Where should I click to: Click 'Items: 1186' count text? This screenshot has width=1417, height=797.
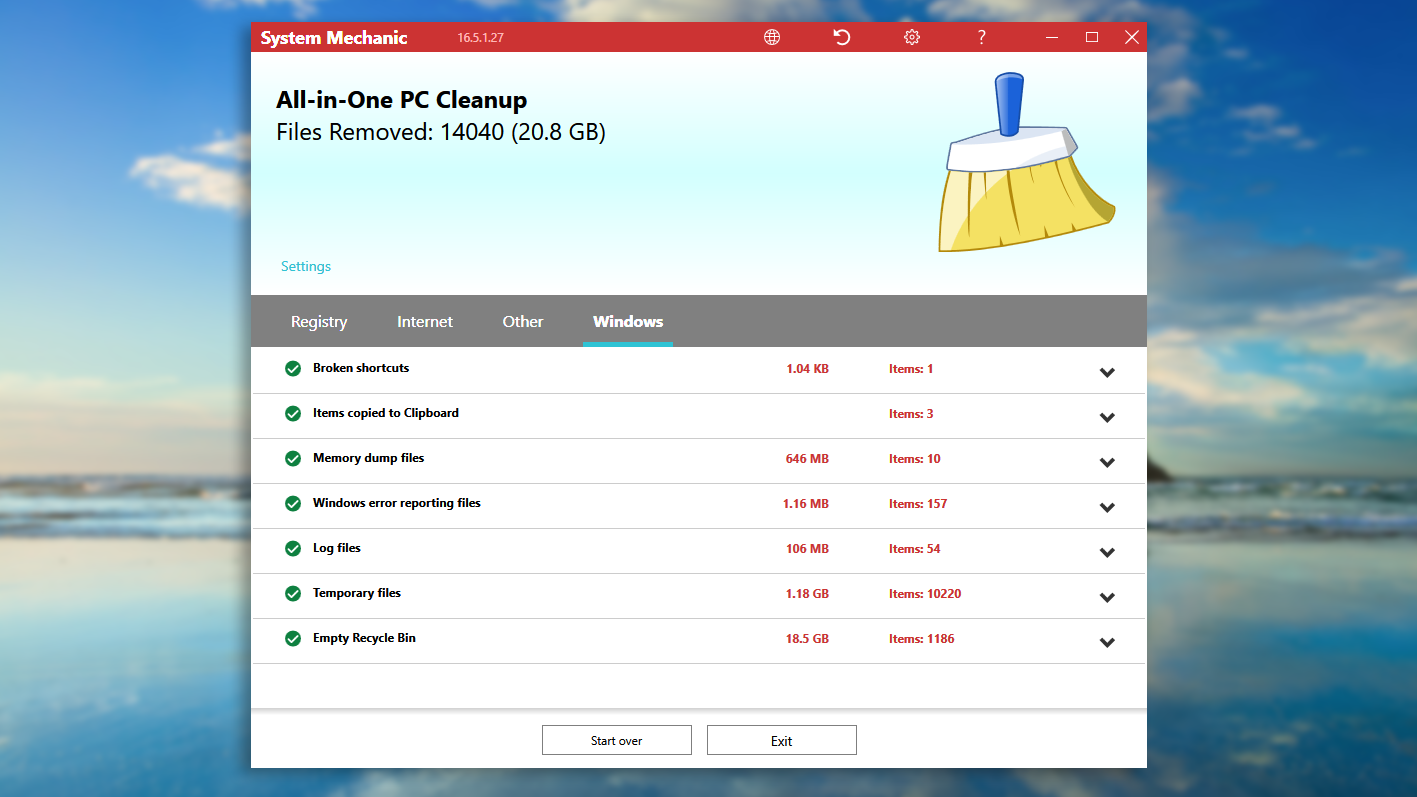[x=922, y=639]
